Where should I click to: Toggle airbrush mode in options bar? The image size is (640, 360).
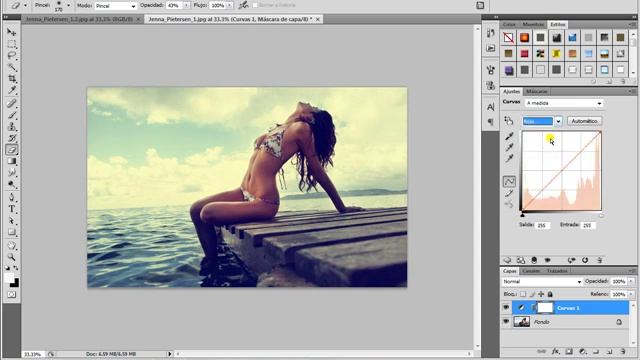pyautogui.click(x=244, y=5)
